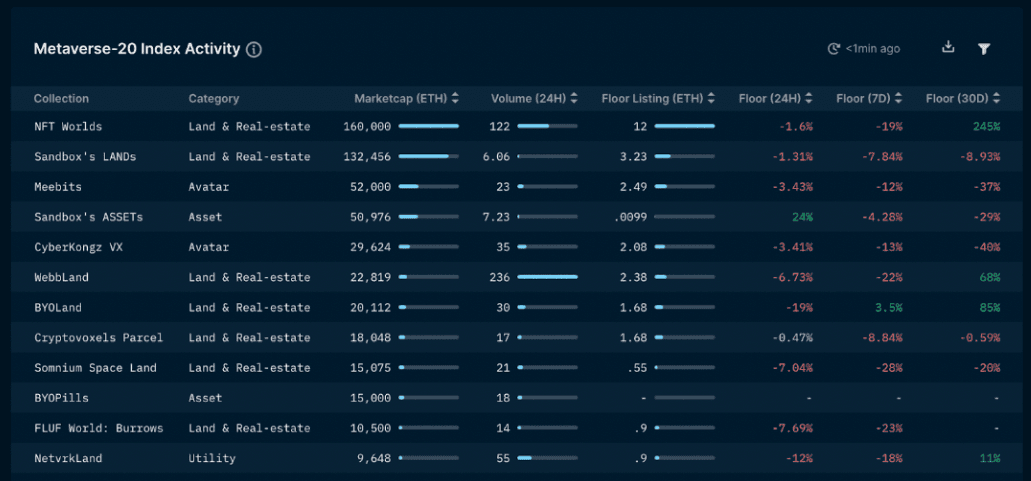The image size is (1031, 481).
Task: Sort by Floor (7D) arrows
Action: point(898,99)
